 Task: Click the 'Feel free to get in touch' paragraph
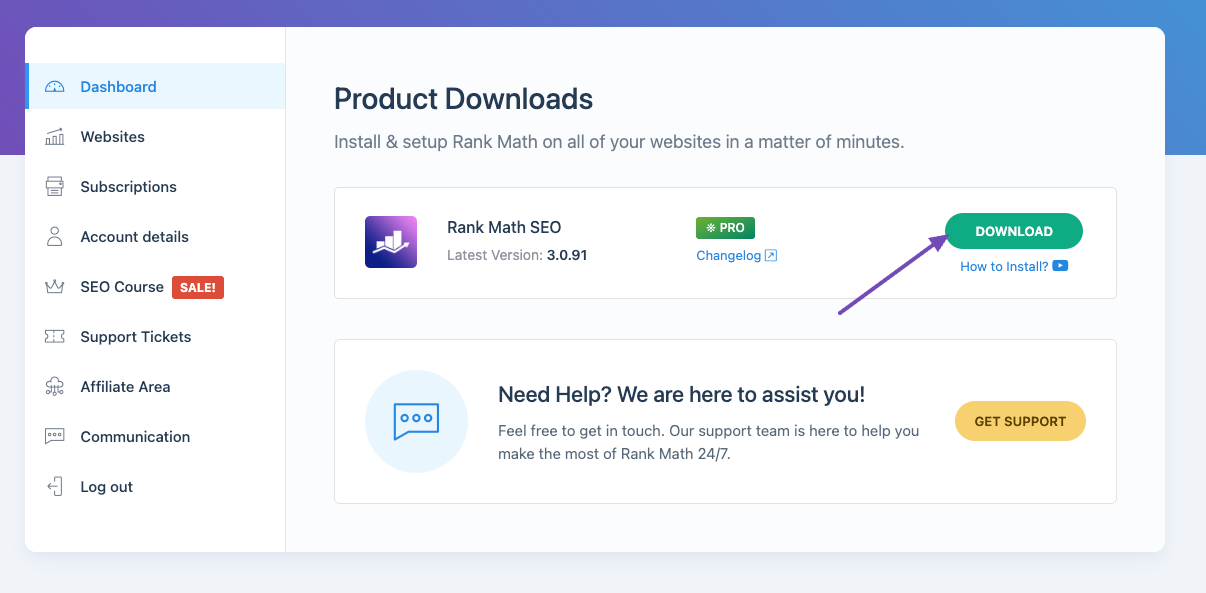[708, 443]
